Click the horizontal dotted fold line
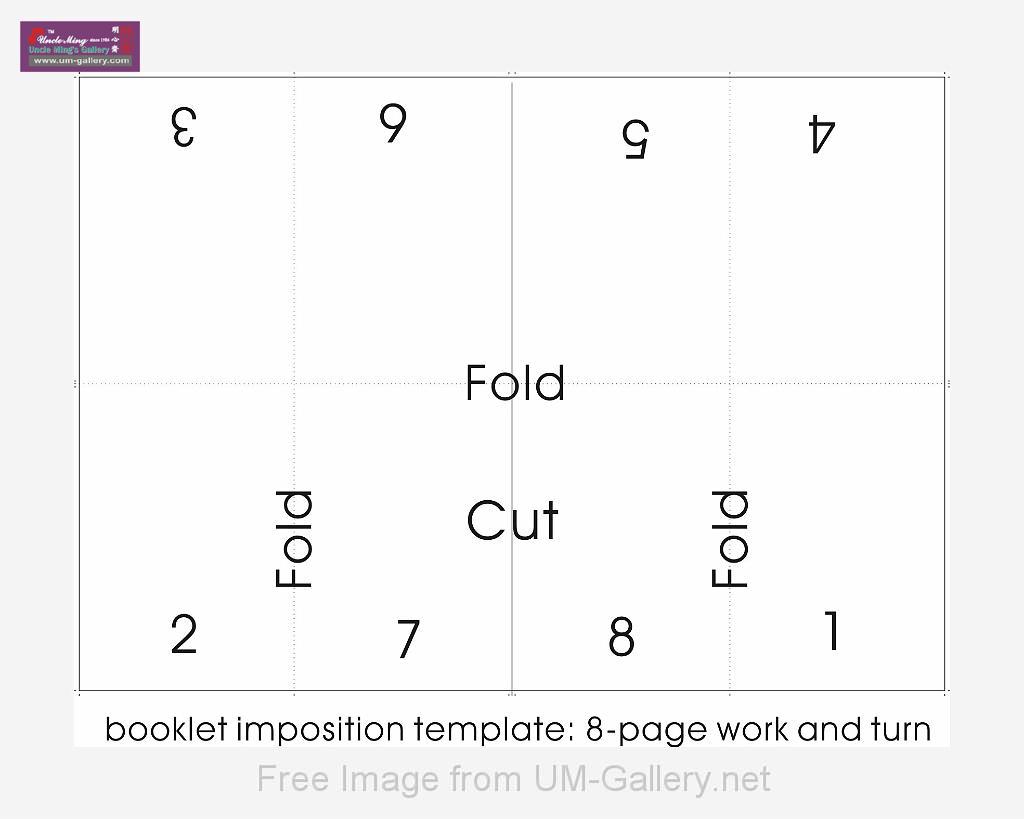This screenshot has height=819, width=1024. [200, 383]
